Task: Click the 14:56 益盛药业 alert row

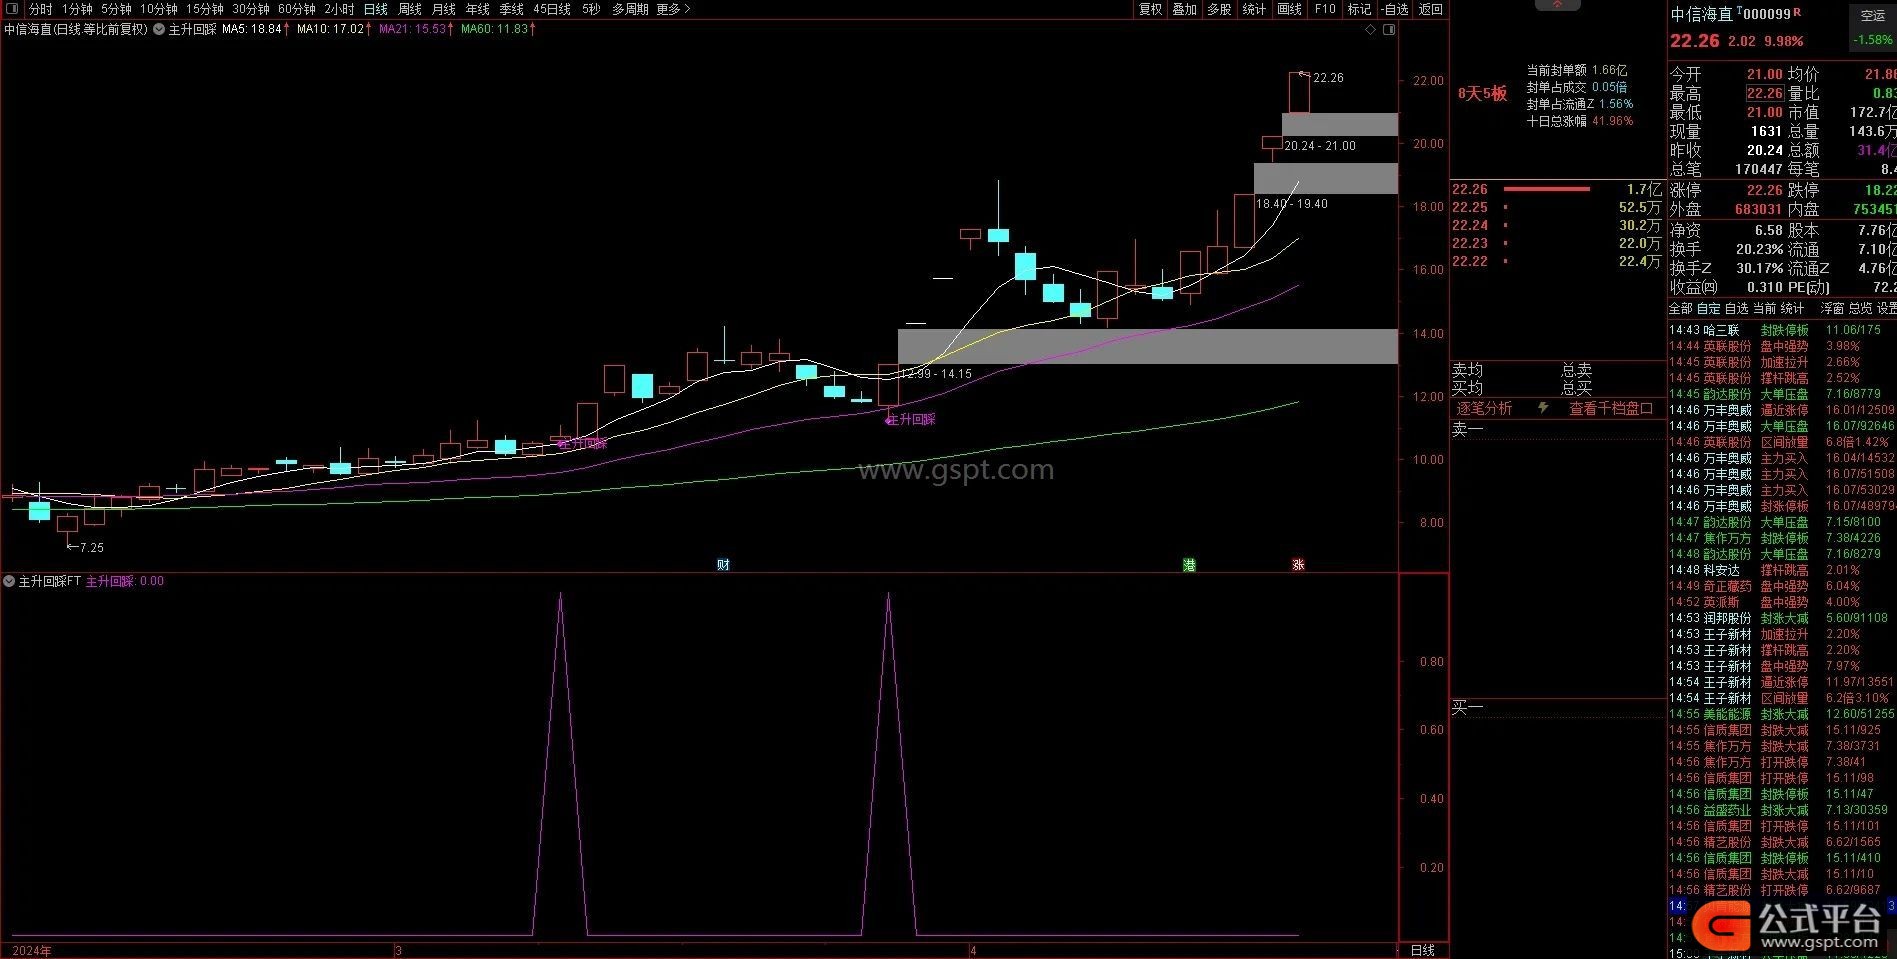Action: point(1782,810)
